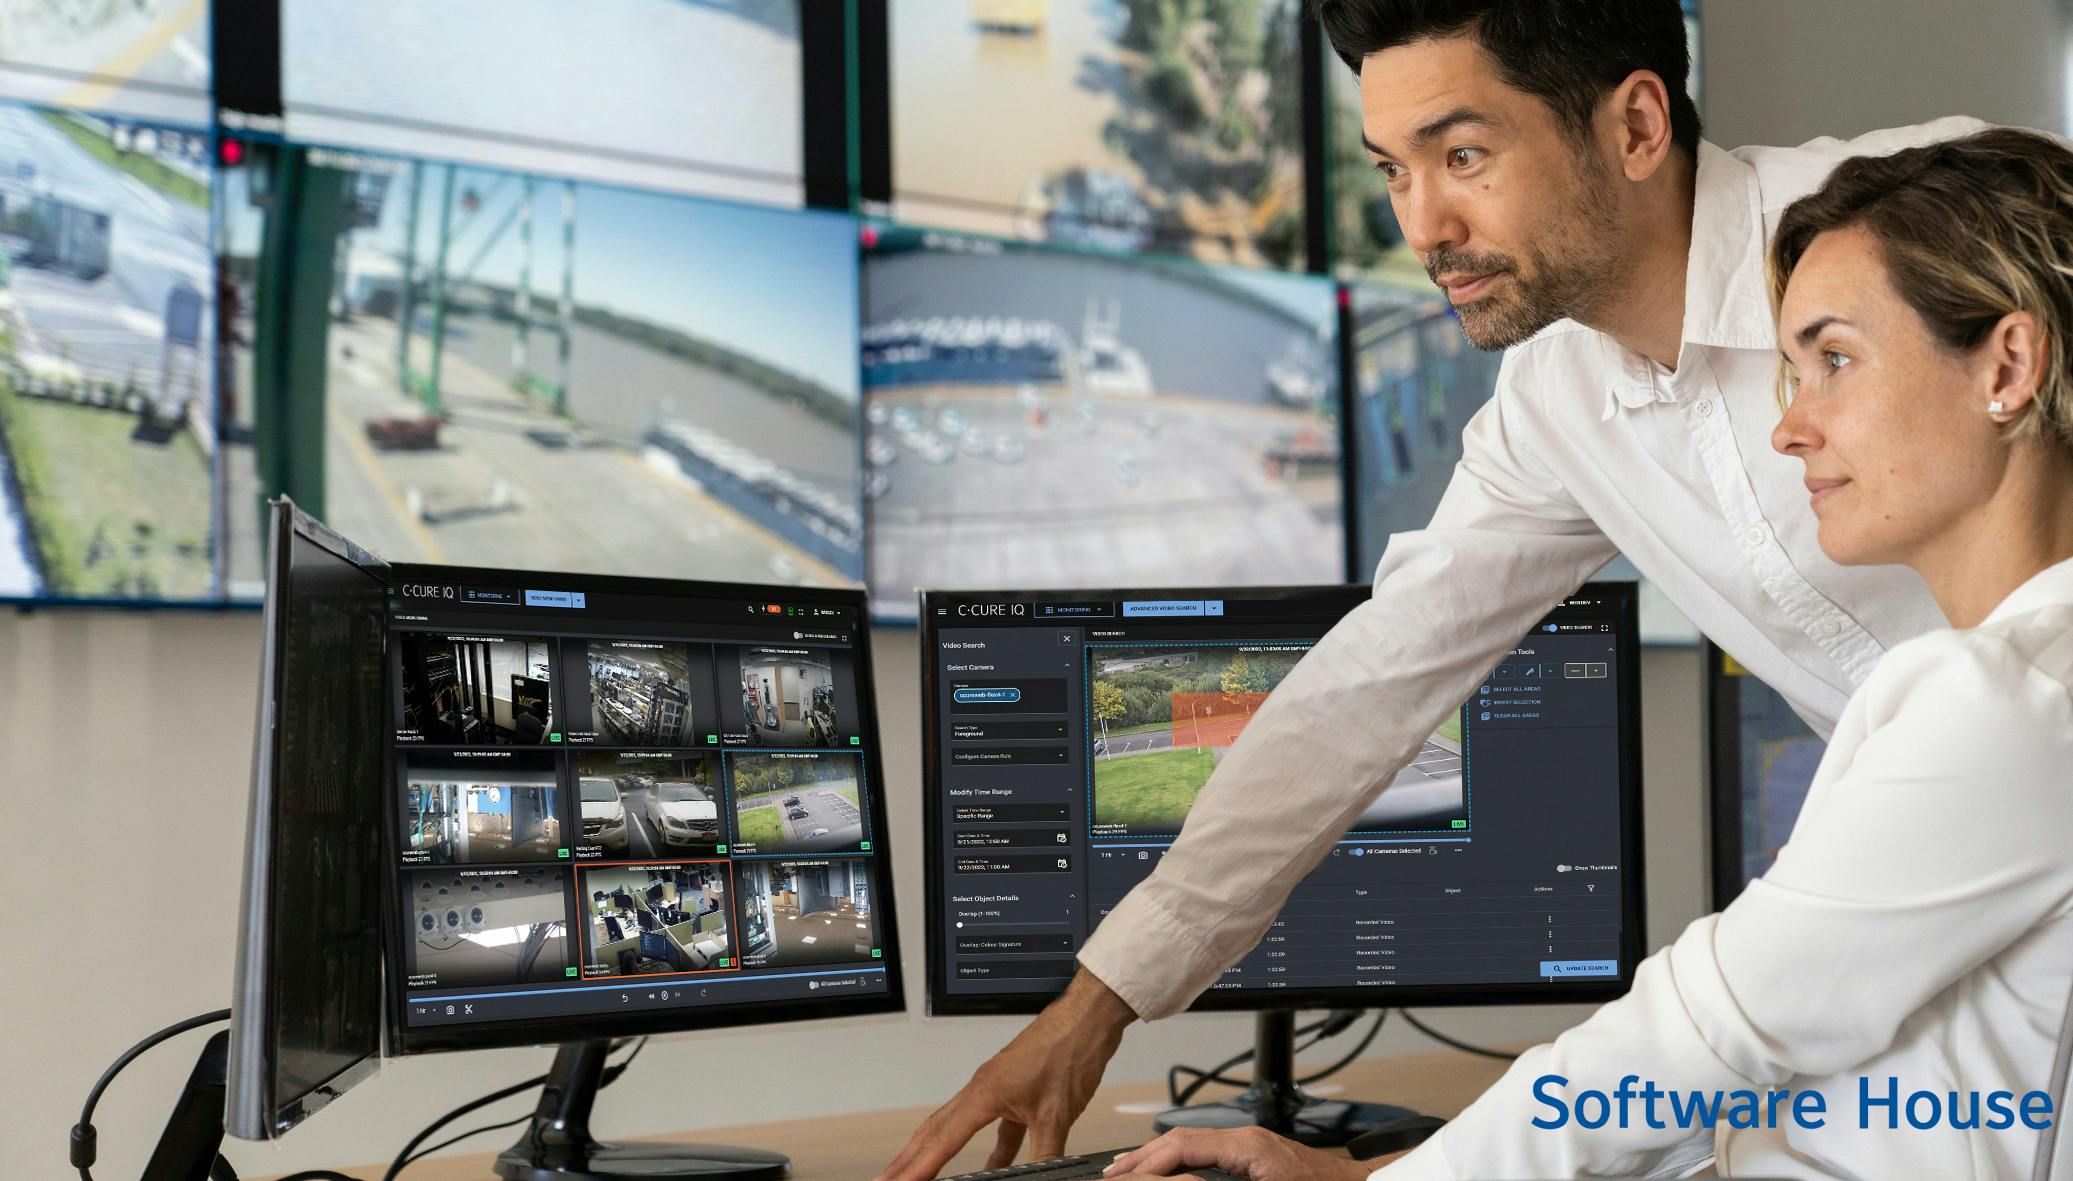The height and width of the screenshot is (1181, 2073).
Task: Take snapshot with left monitor camera icon
Action: (450, 1010)
